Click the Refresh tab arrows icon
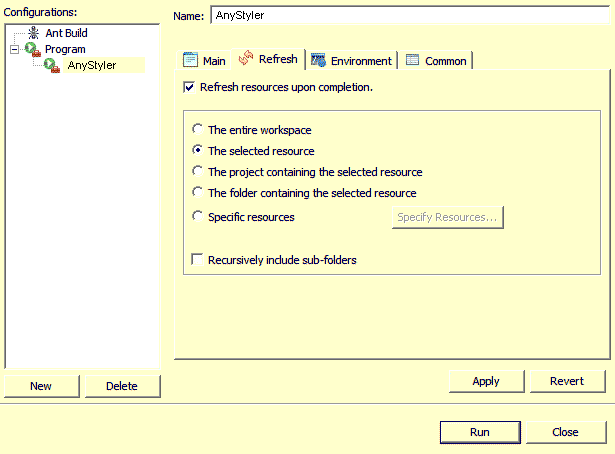Screen dimensions: 615x454 tap(246, 60)
